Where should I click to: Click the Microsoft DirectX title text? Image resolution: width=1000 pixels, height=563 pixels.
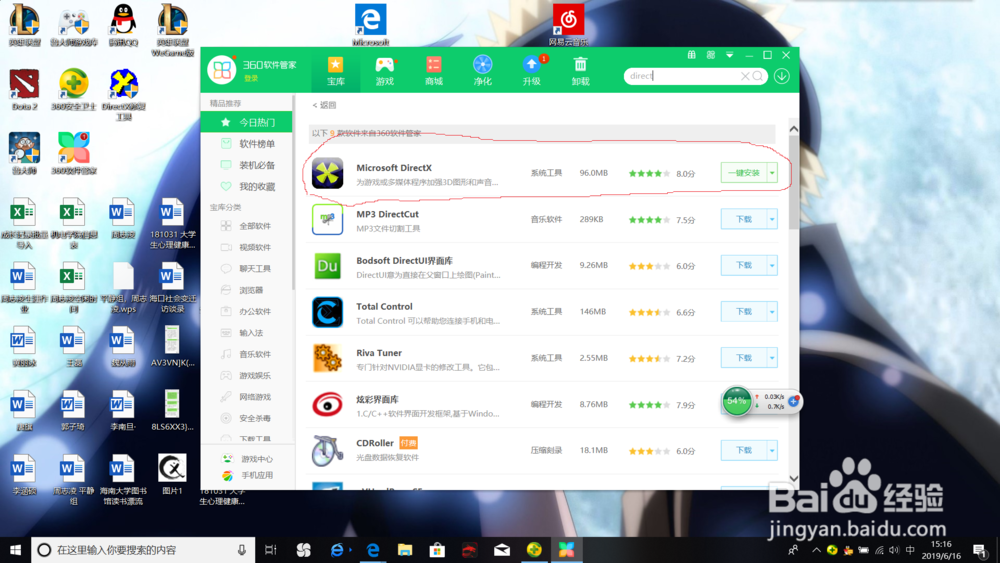click(x=393, y=168)
